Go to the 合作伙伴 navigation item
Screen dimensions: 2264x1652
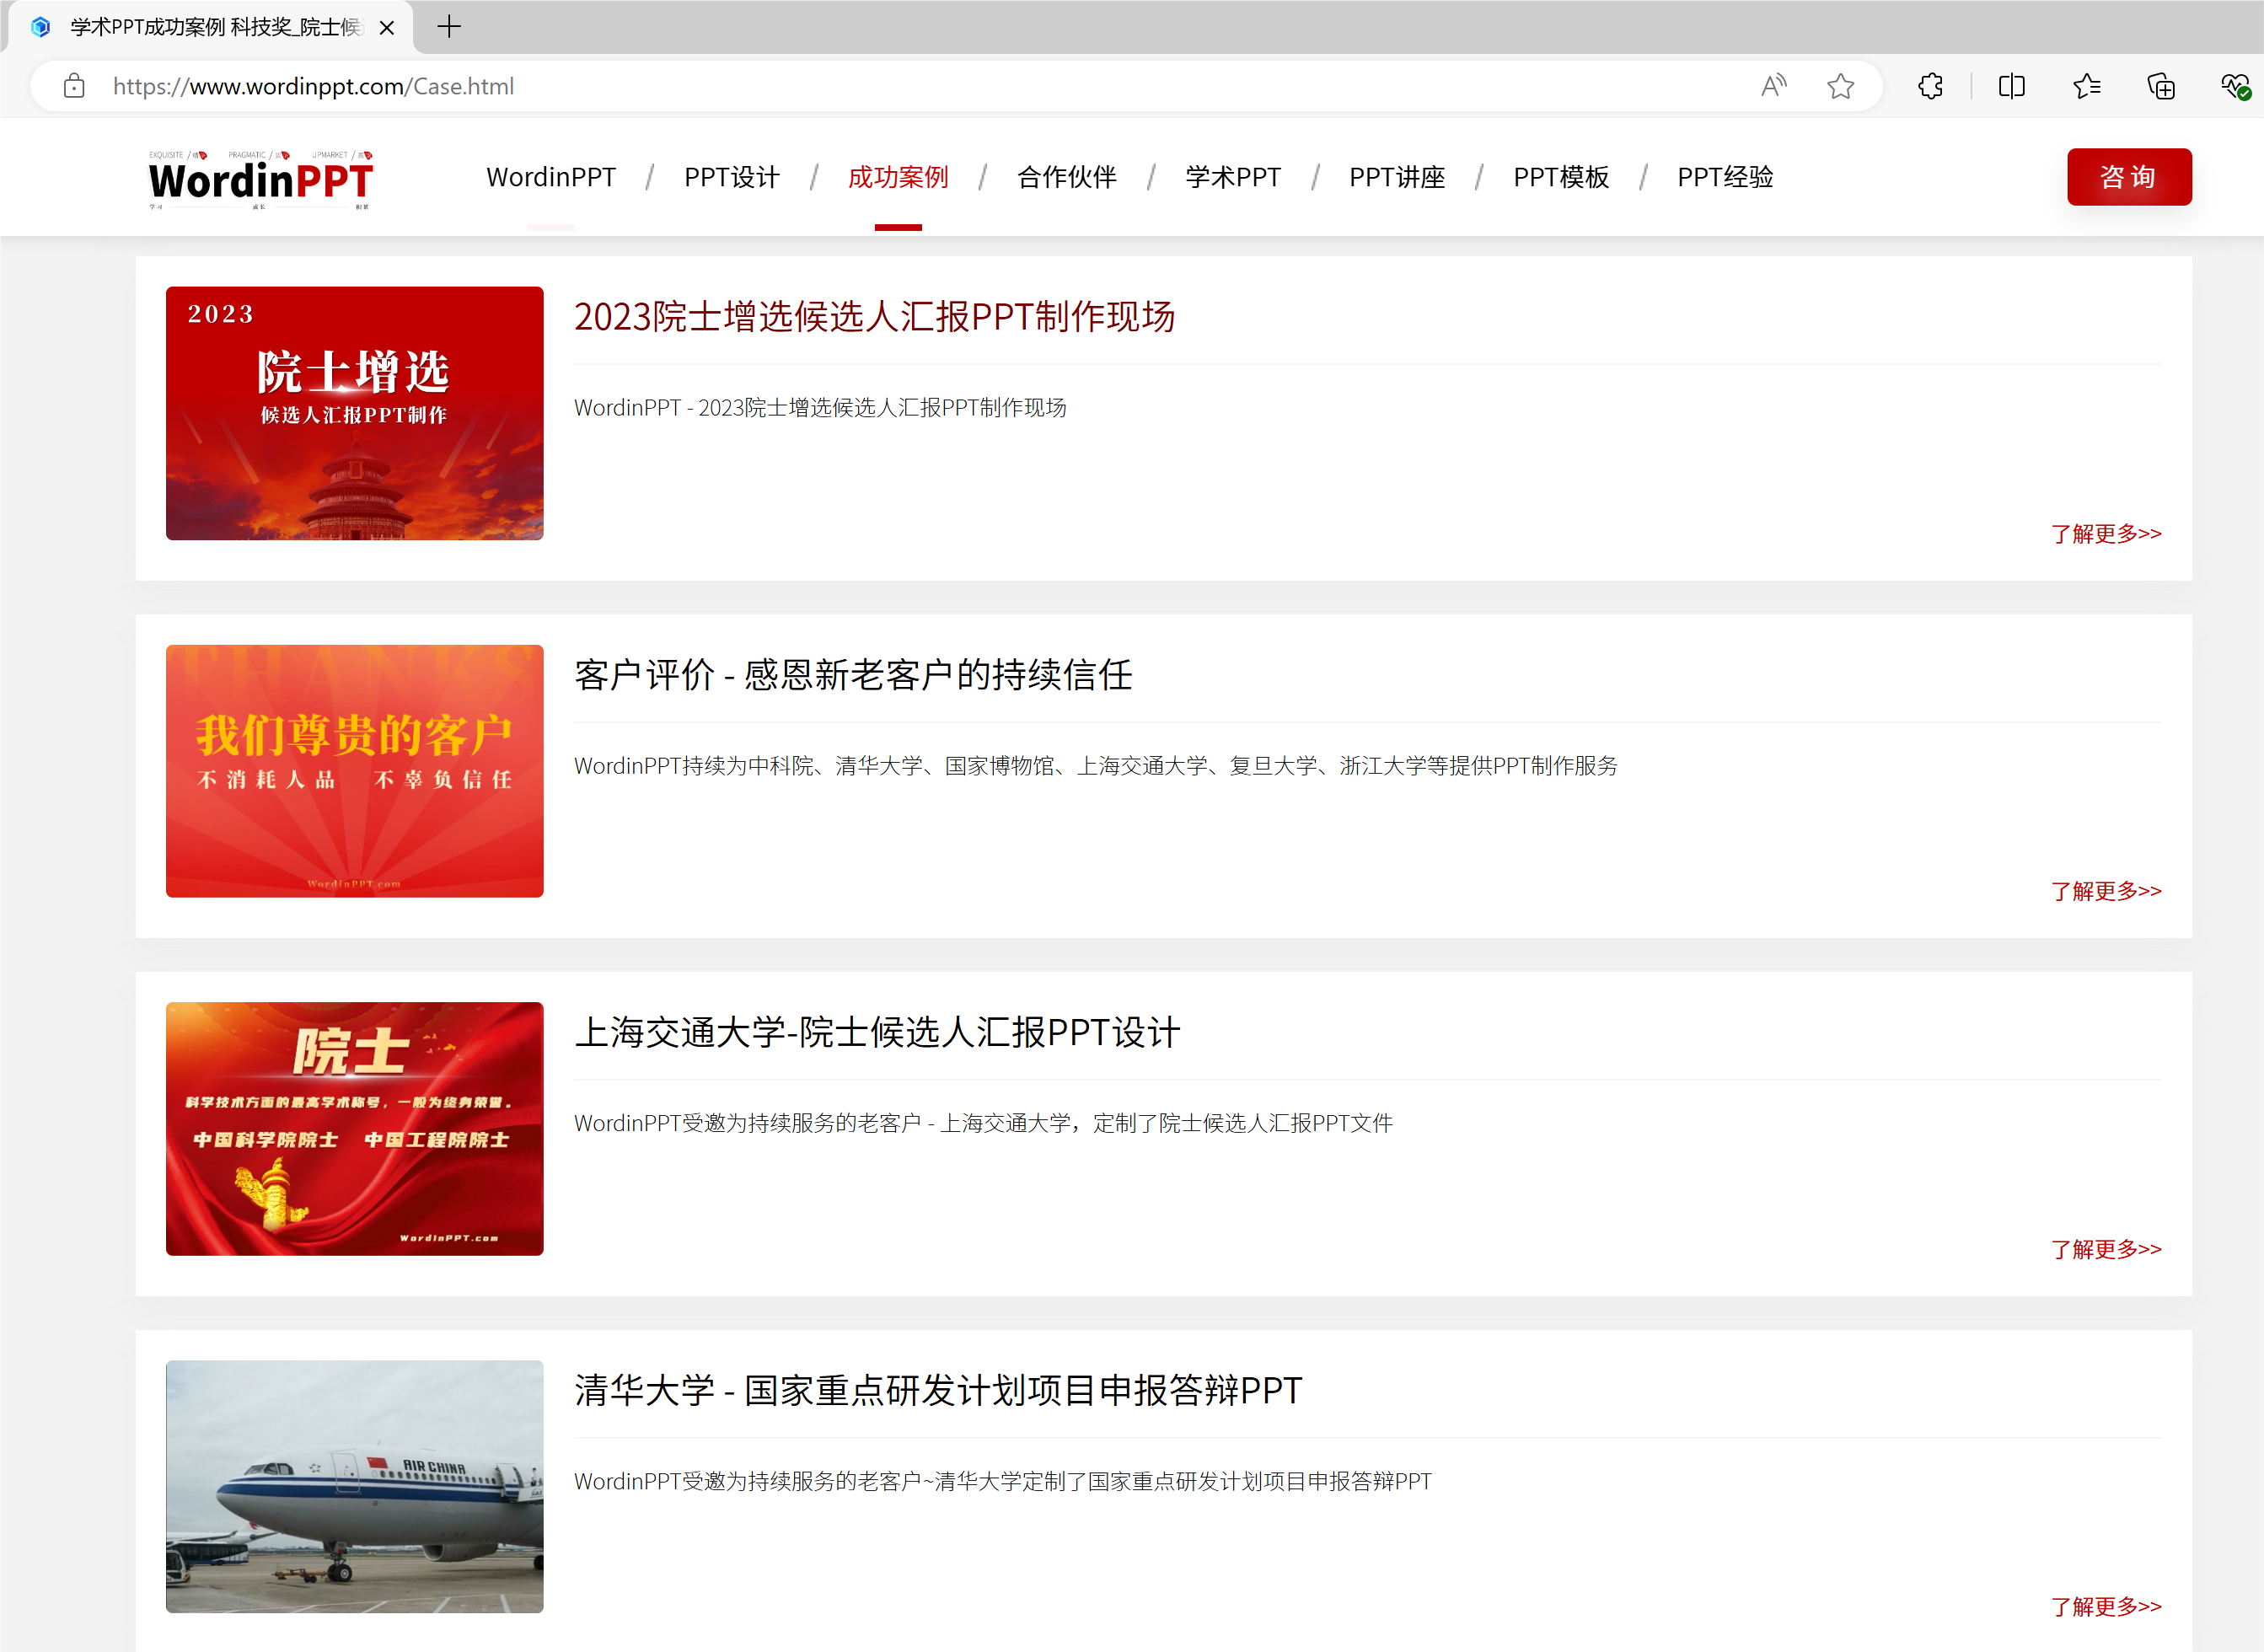point(1066,177)
